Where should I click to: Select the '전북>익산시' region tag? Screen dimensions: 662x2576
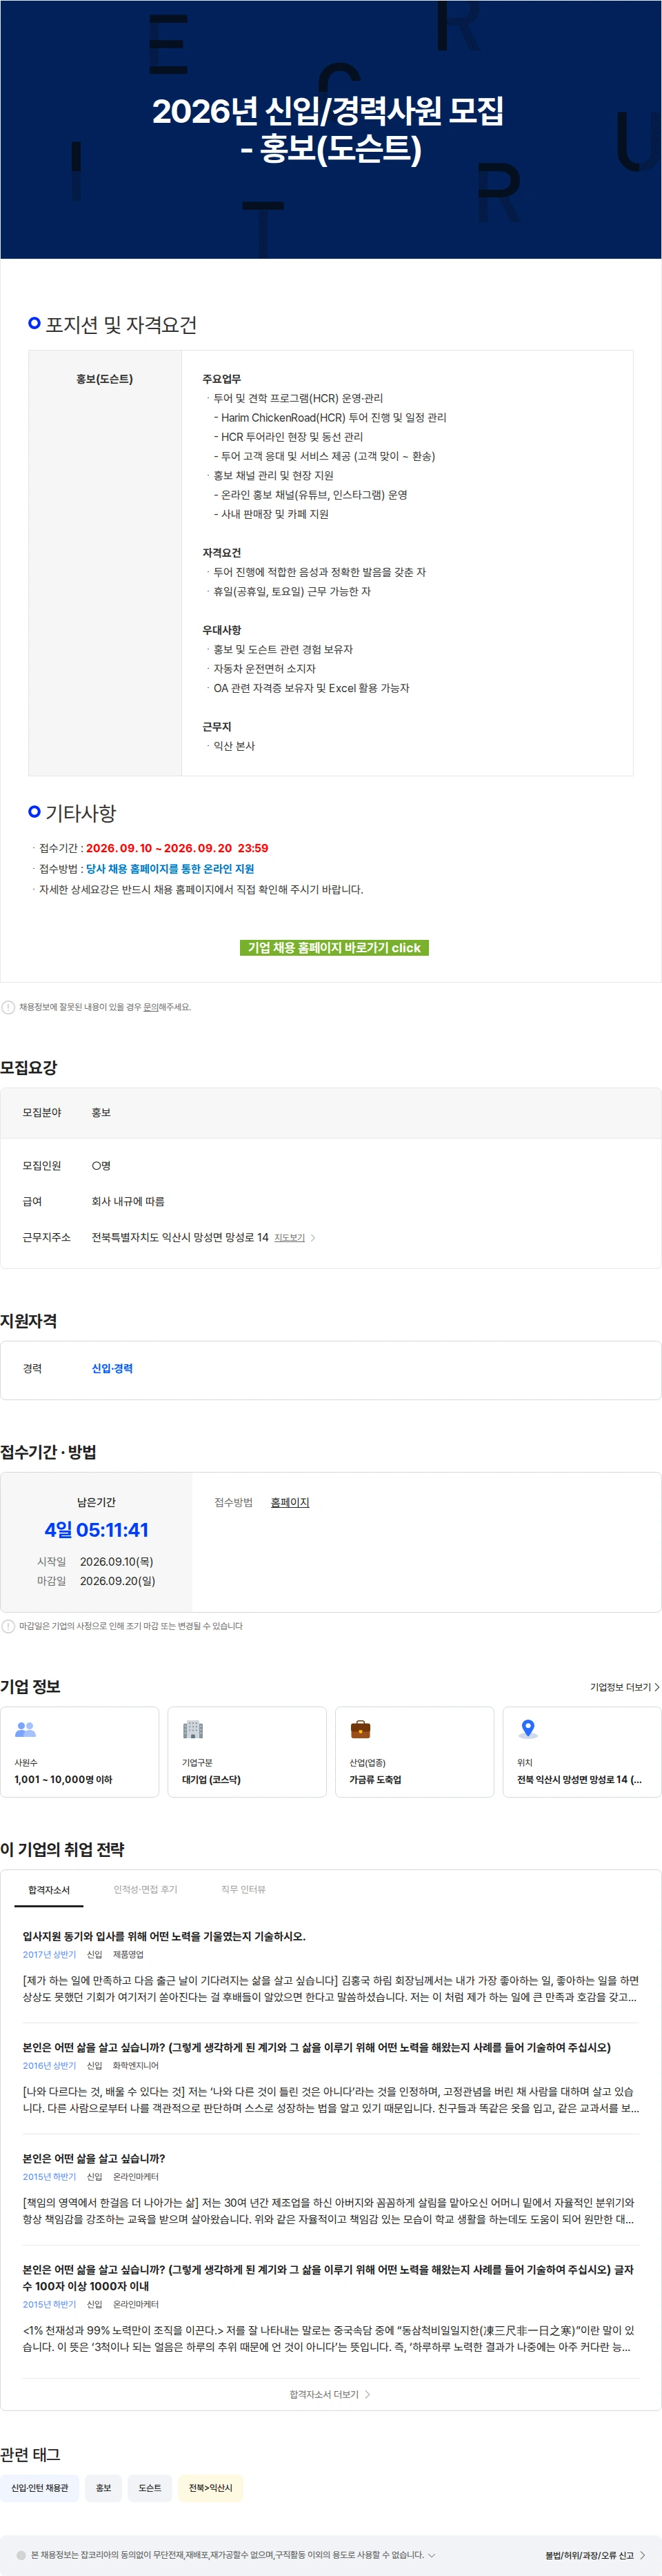pyautogui.click(x=210, y=2488)
